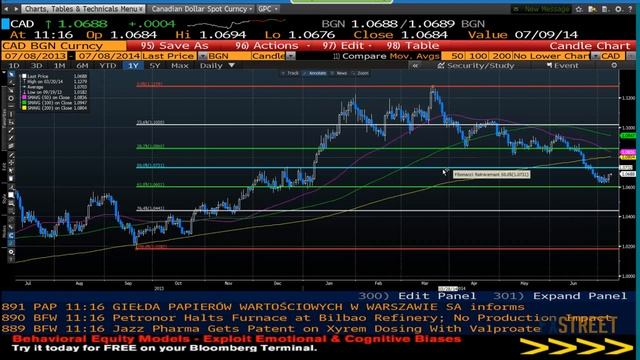Viewport: 640px width, 360px height.
Task: Click the favorites star icon in top bar
Action: coord(579,9)
